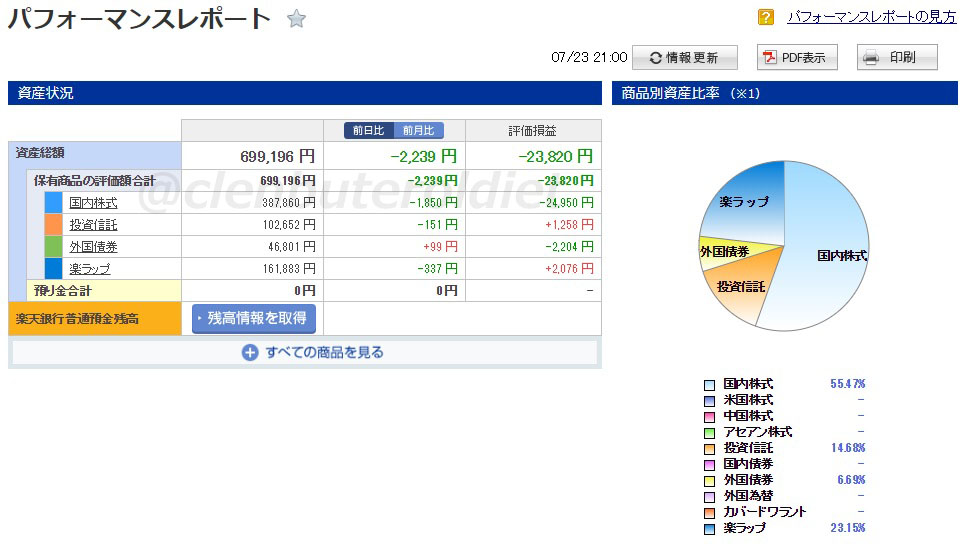Screen dimensions: 963x547
Task: Click the 楽ラップ legend color box
Action: (x=709, y=529)
